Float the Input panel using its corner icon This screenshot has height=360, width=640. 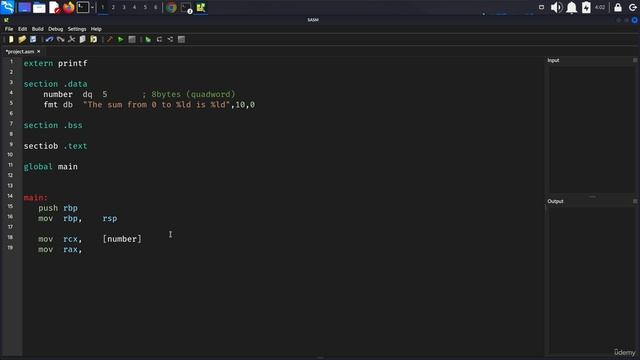[x=635, y=60]
